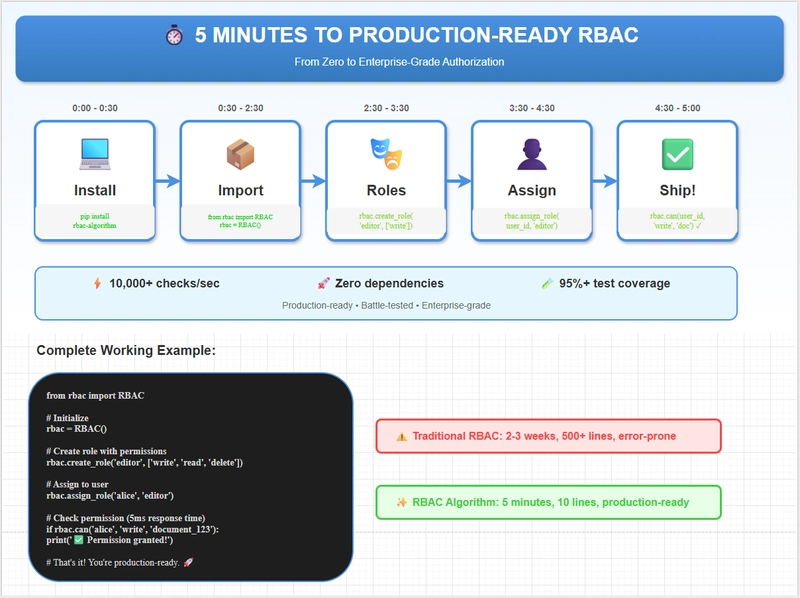Click the stopwatch icon in the title banner
The image size is (800, 598).
pyautogui.click(x=173, y=36)
